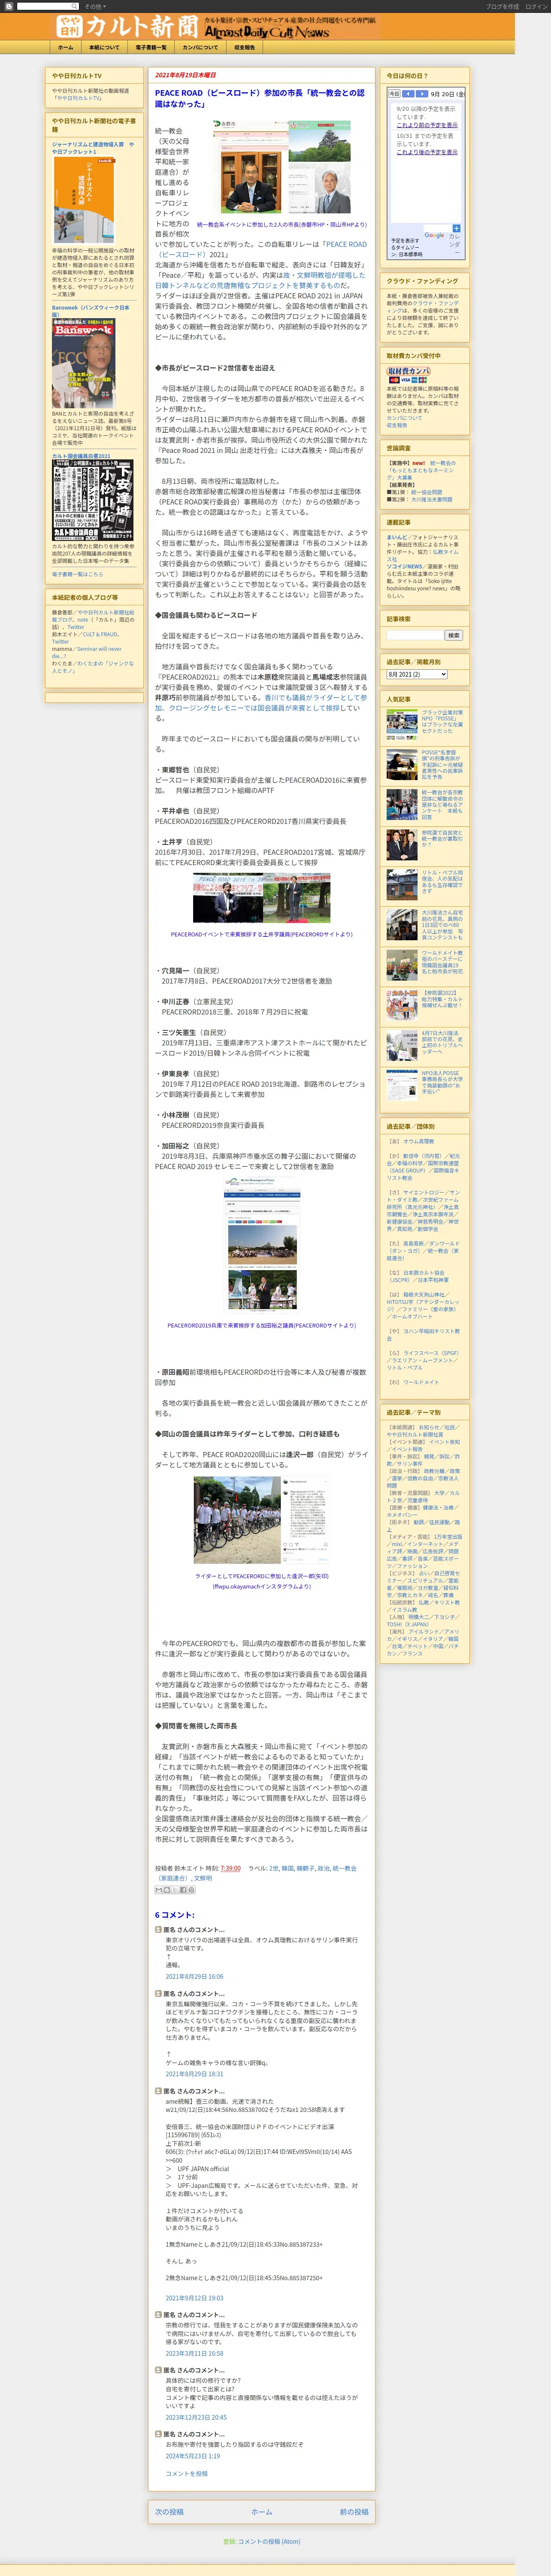The height and width of the screenshot is (2576, 551).
Task: Click the 今日 button in the calendar widget
Action: pos(395,94)
